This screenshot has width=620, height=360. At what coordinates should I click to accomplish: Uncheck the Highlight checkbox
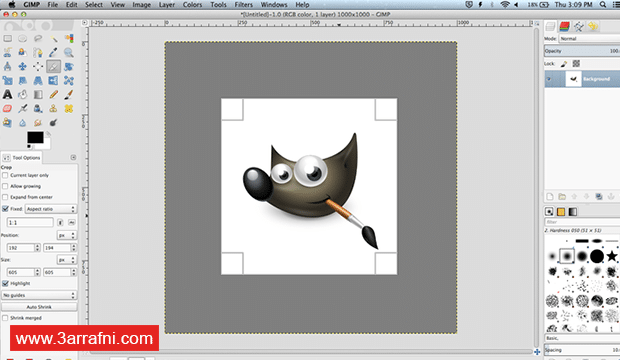[x=5, y=283]
